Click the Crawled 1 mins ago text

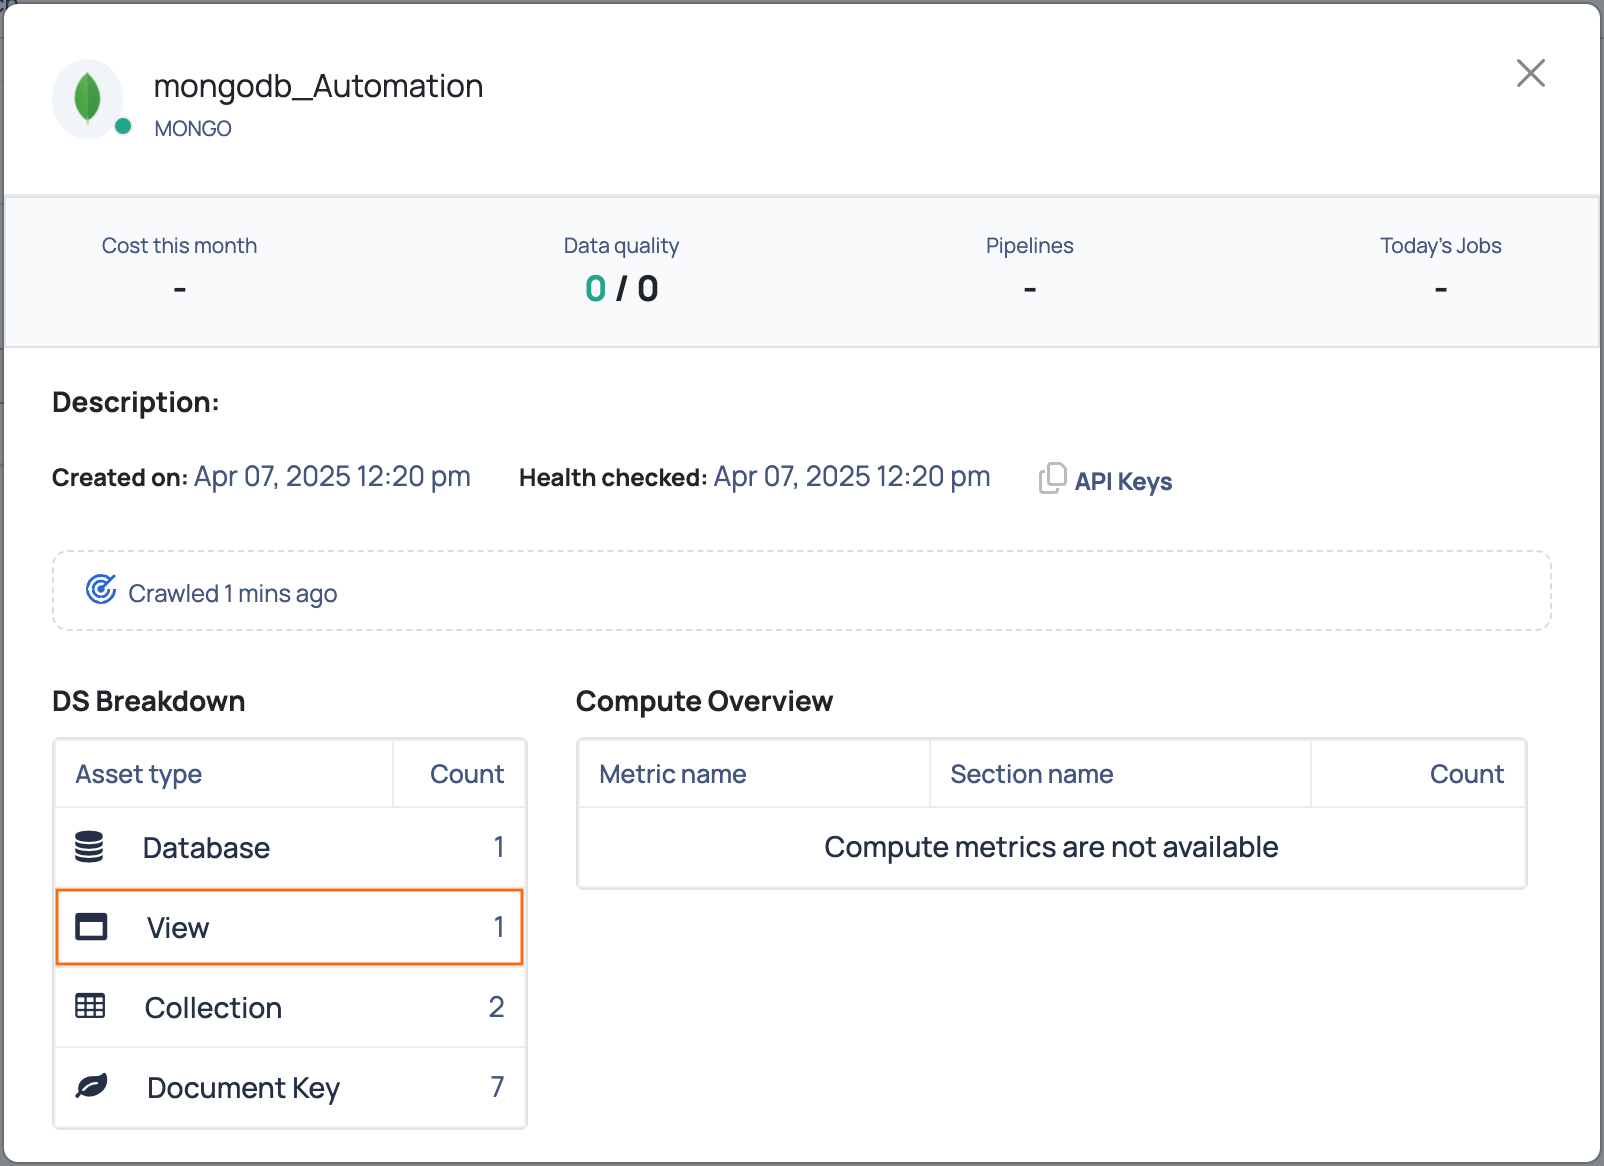click(232, 594)
